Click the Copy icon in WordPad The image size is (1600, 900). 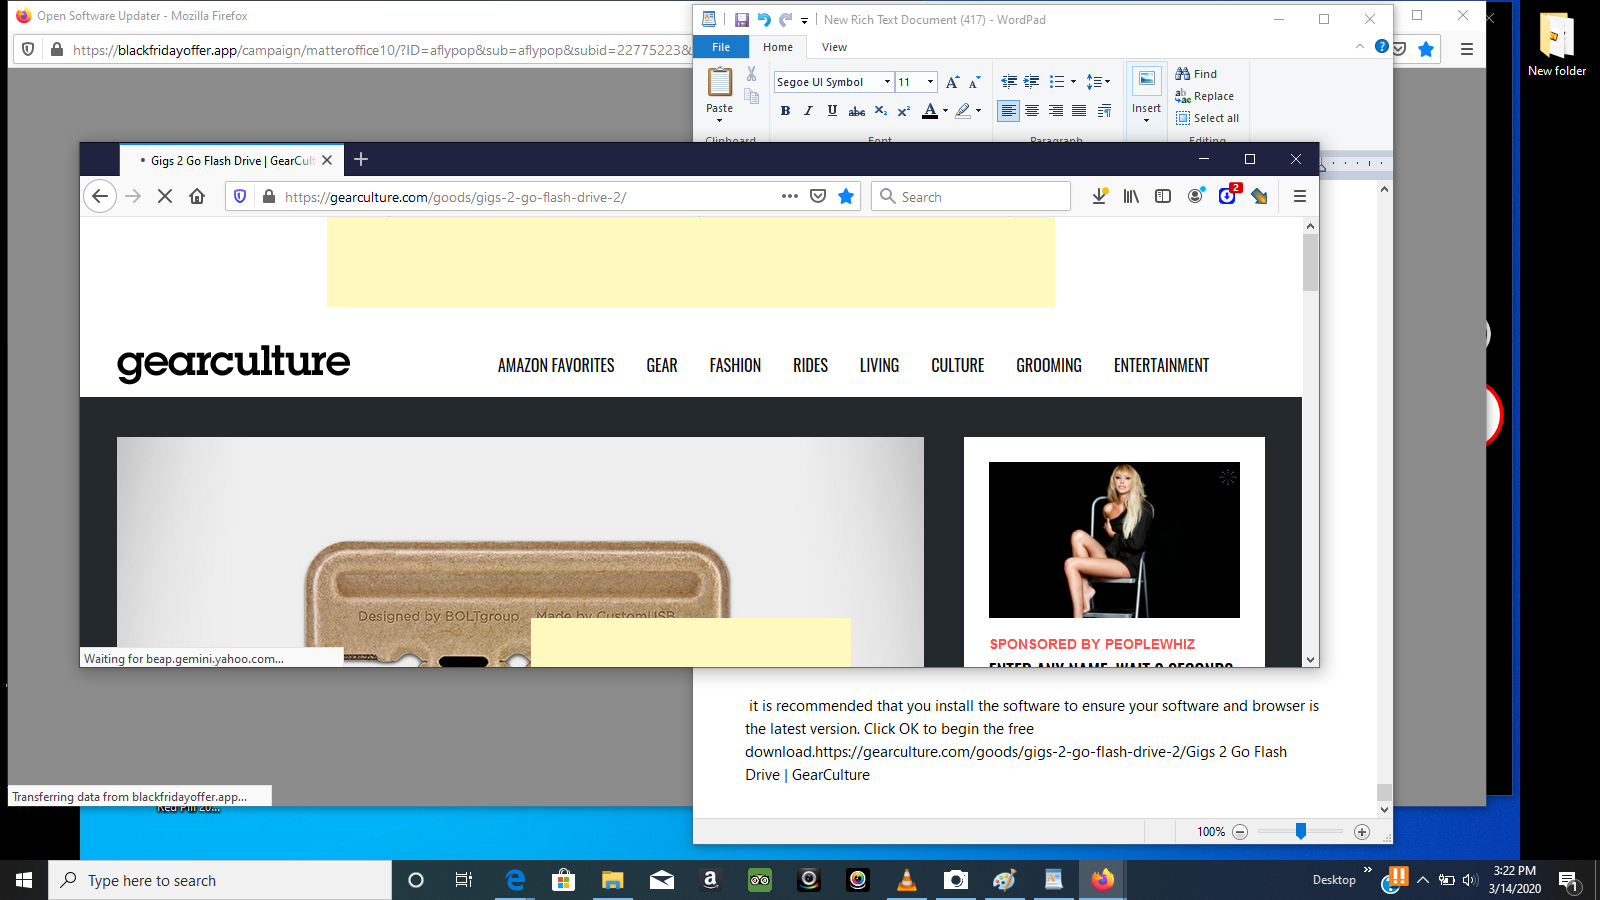tap(751, 96)
